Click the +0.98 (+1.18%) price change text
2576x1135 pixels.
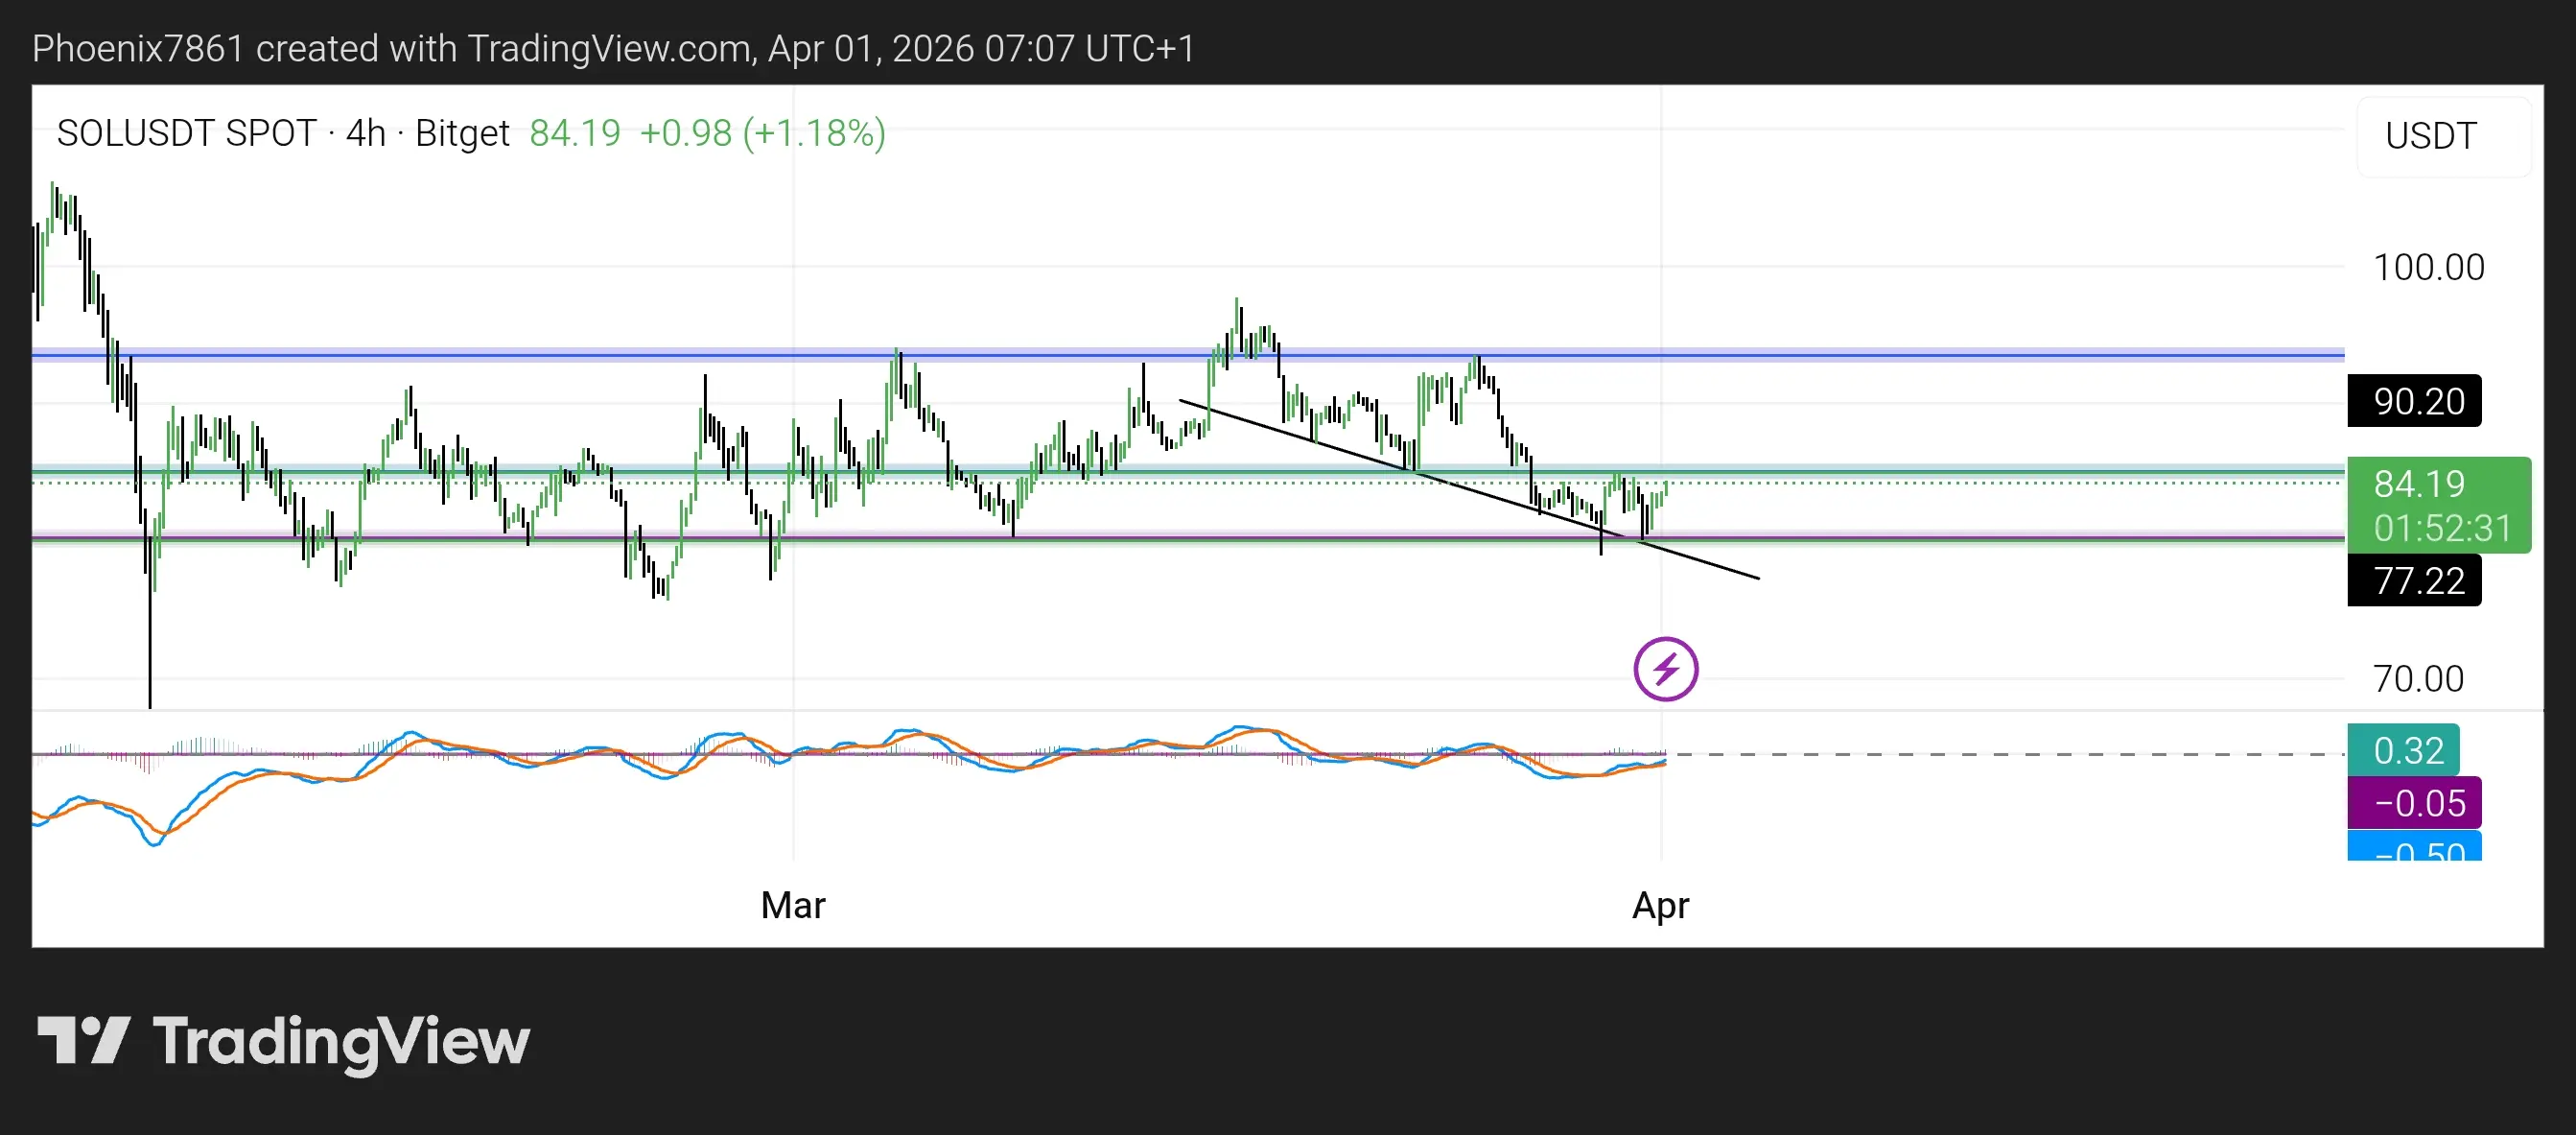(x=762, y=133)
